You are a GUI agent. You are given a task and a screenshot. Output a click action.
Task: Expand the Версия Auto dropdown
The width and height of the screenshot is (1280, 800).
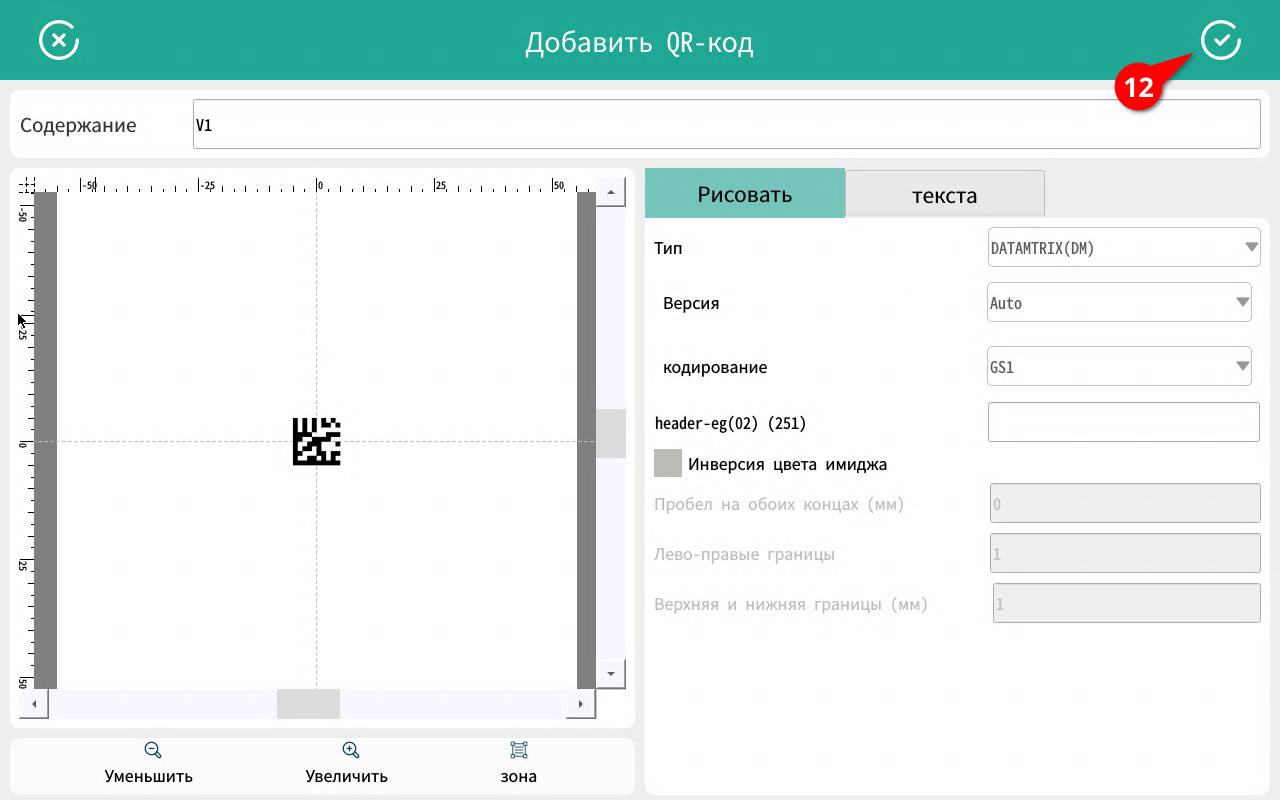point(1119,302)
